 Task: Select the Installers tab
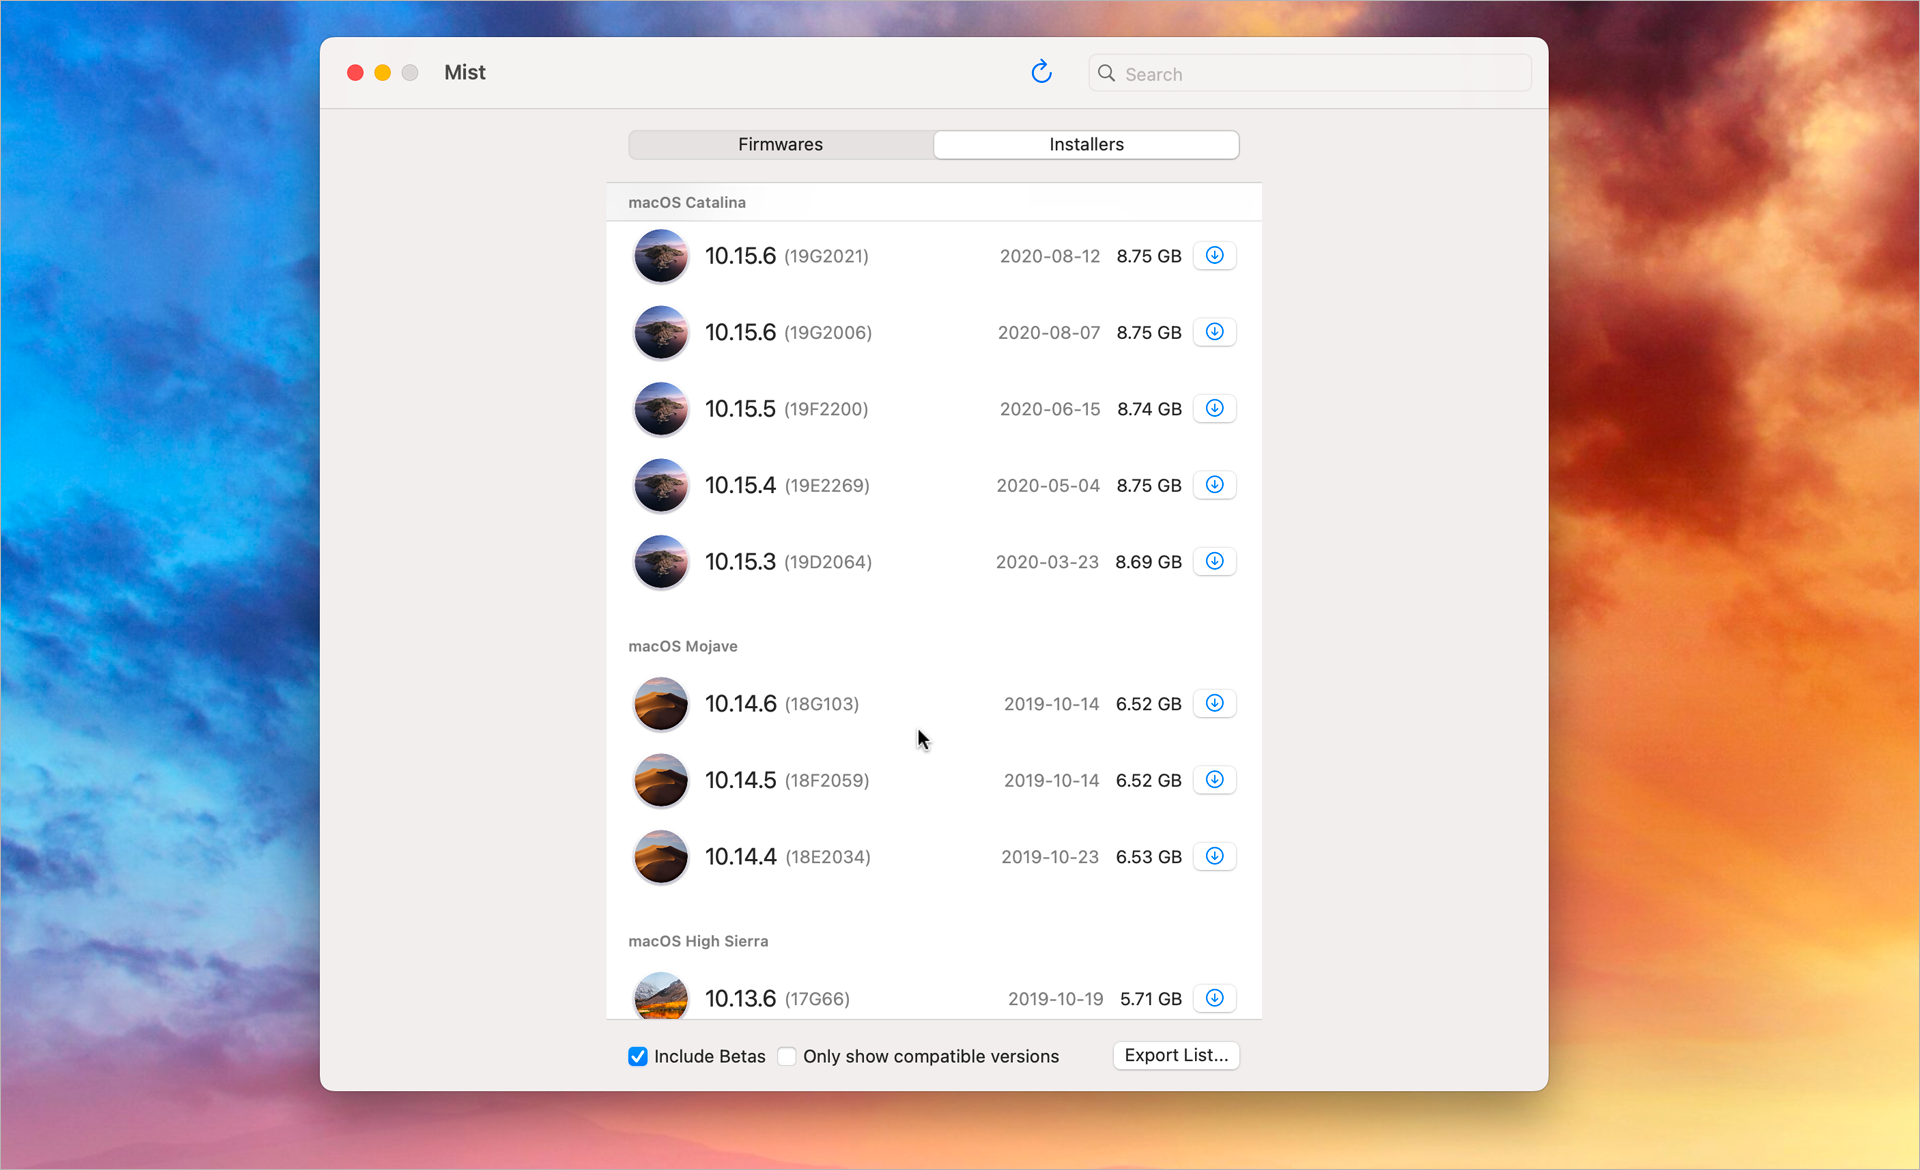[x=1086, y=144]
